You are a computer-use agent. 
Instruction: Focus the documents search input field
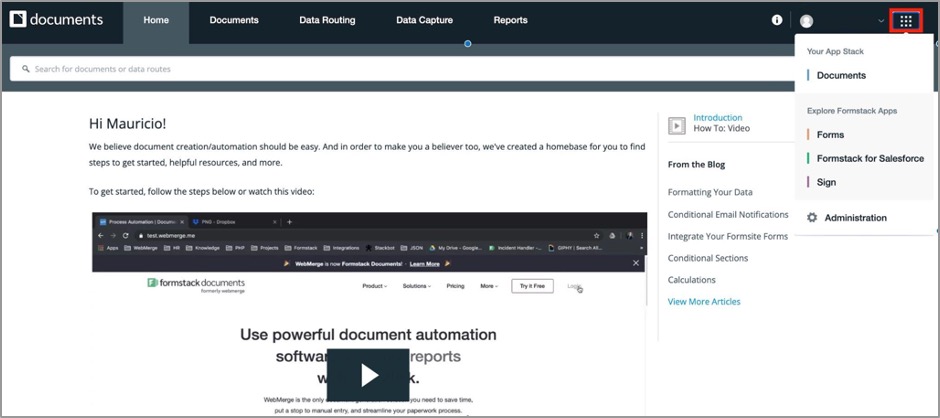400,69
